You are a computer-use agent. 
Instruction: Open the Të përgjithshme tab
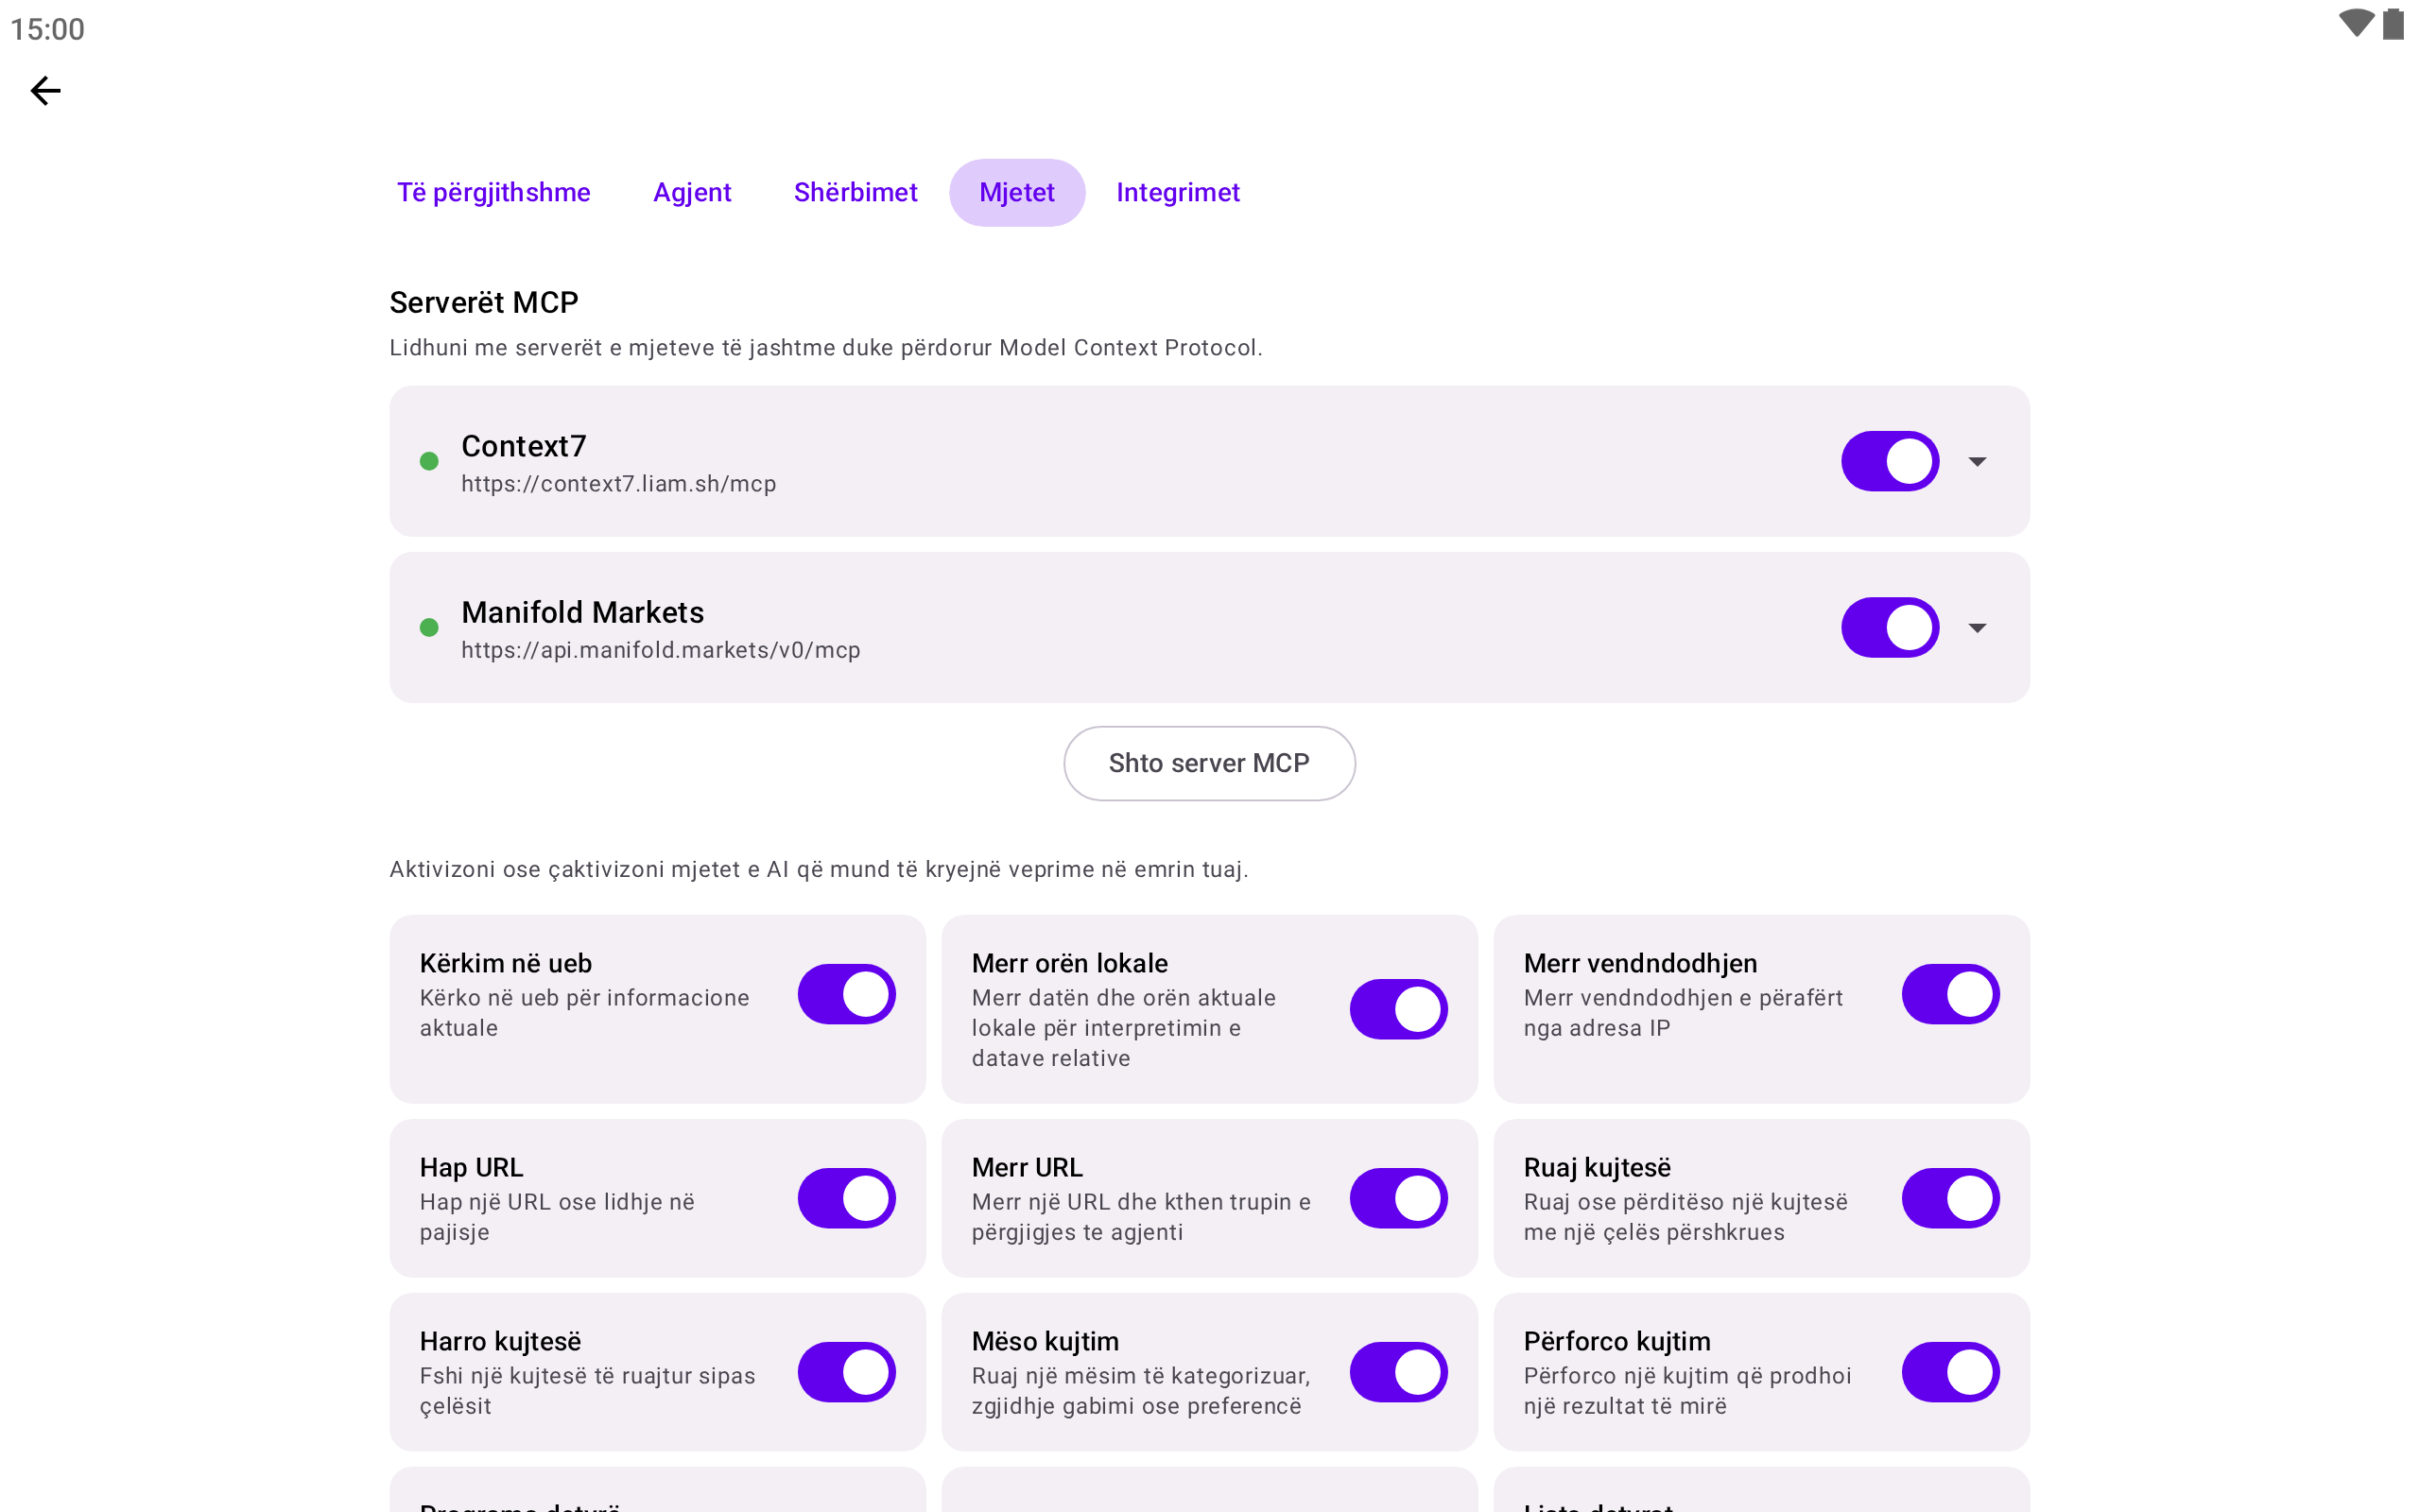(x=493, y=192)
